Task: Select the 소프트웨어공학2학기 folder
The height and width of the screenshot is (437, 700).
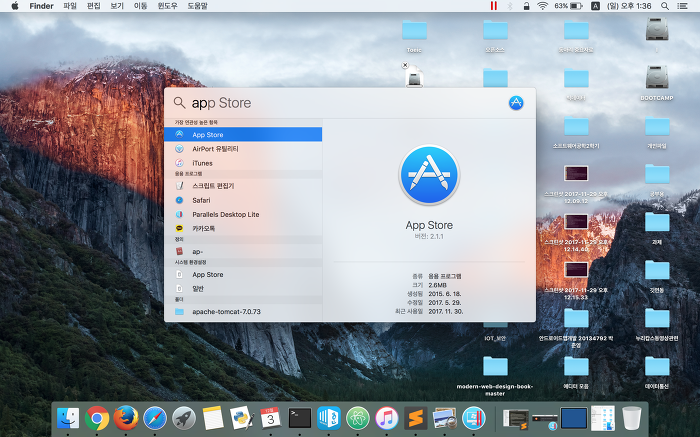Action: coord(576,132)
